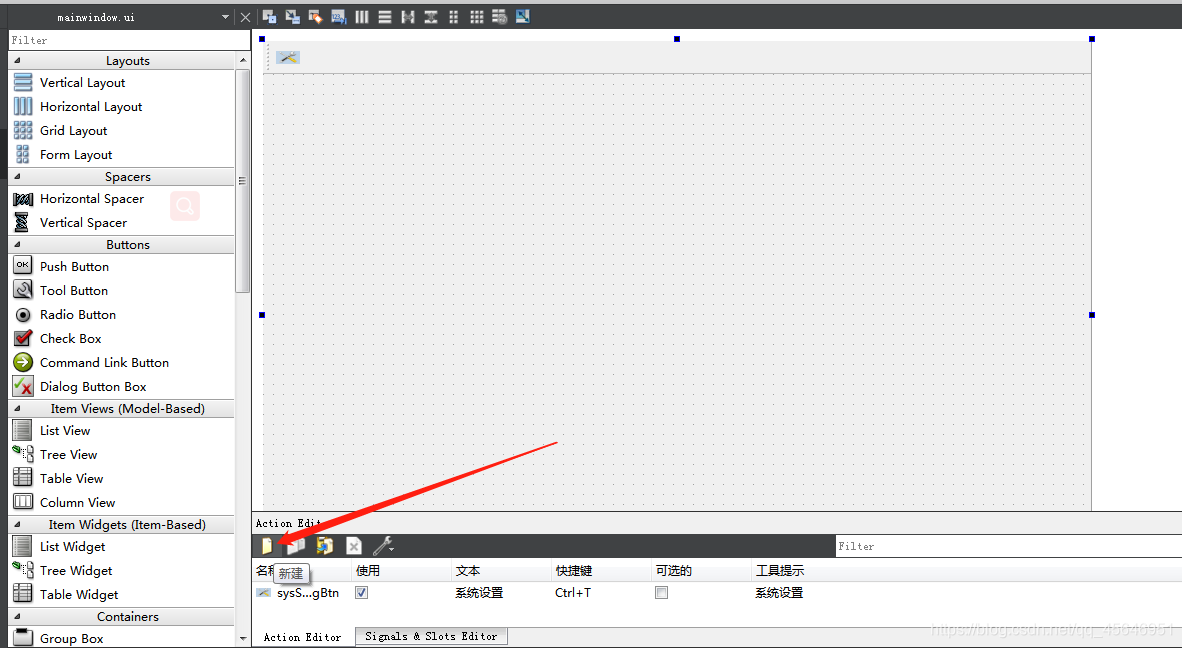The width and height of the screenshot is (1182, 648).
Task: Collapse the Layouts section header
Action: pos(127,60)
